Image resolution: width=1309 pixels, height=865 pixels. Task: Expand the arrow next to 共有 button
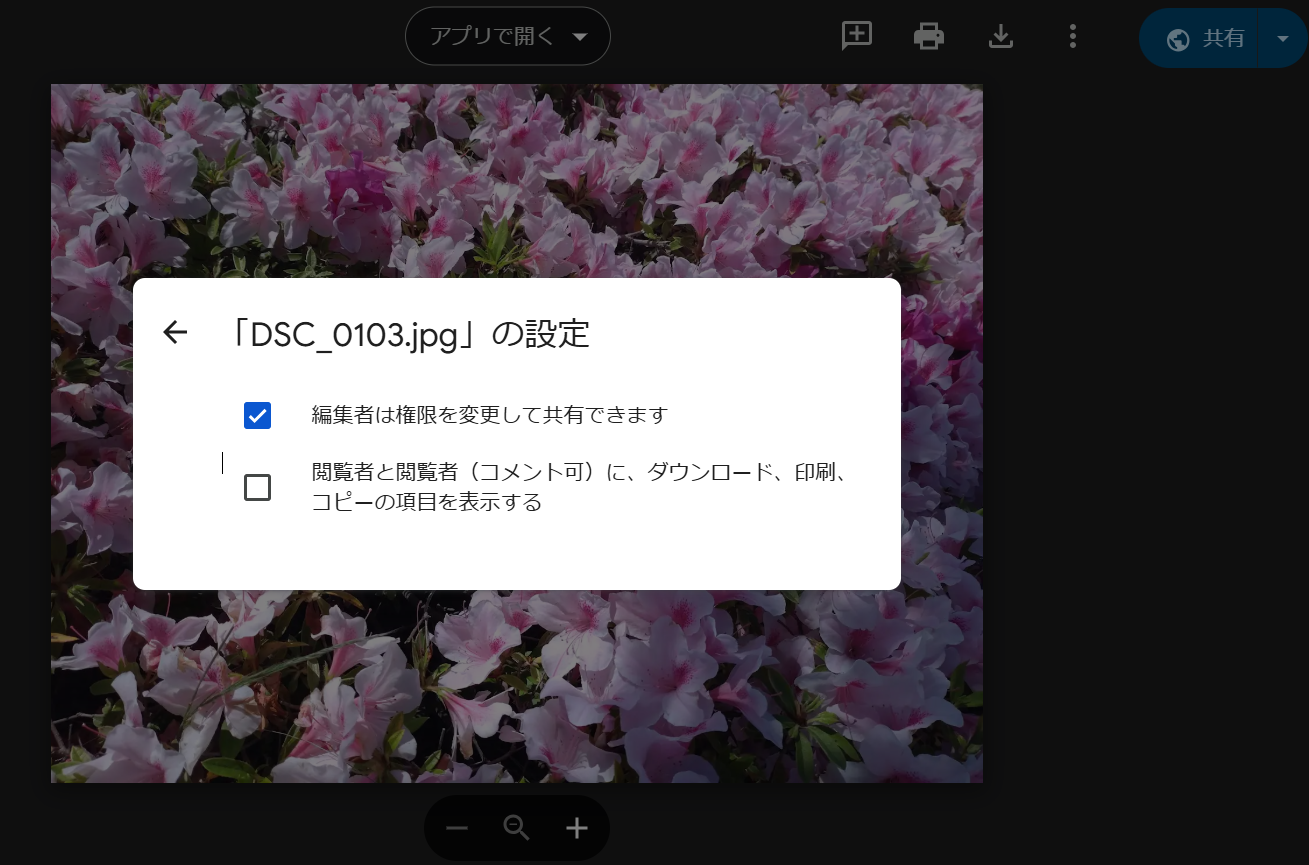tap(1284, 38)
